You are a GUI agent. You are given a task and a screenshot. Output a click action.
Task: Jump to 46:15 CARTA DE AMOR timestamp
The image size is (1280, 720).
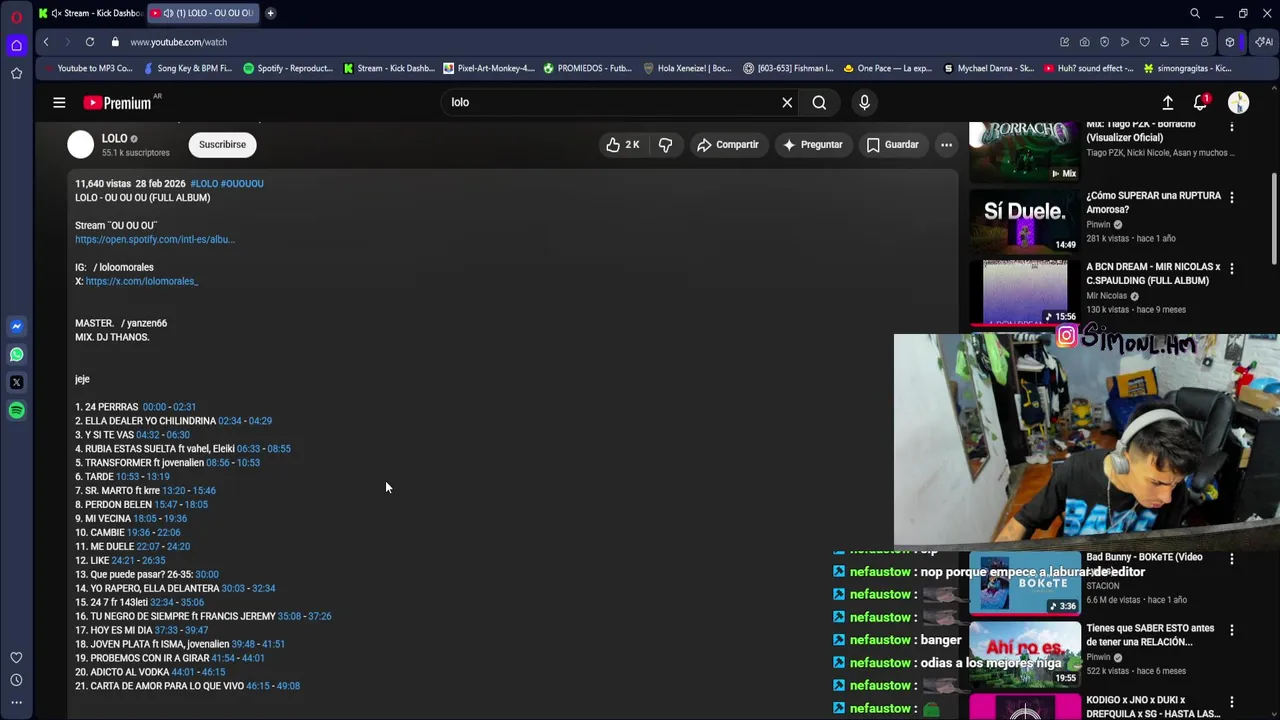pos(258,686)
